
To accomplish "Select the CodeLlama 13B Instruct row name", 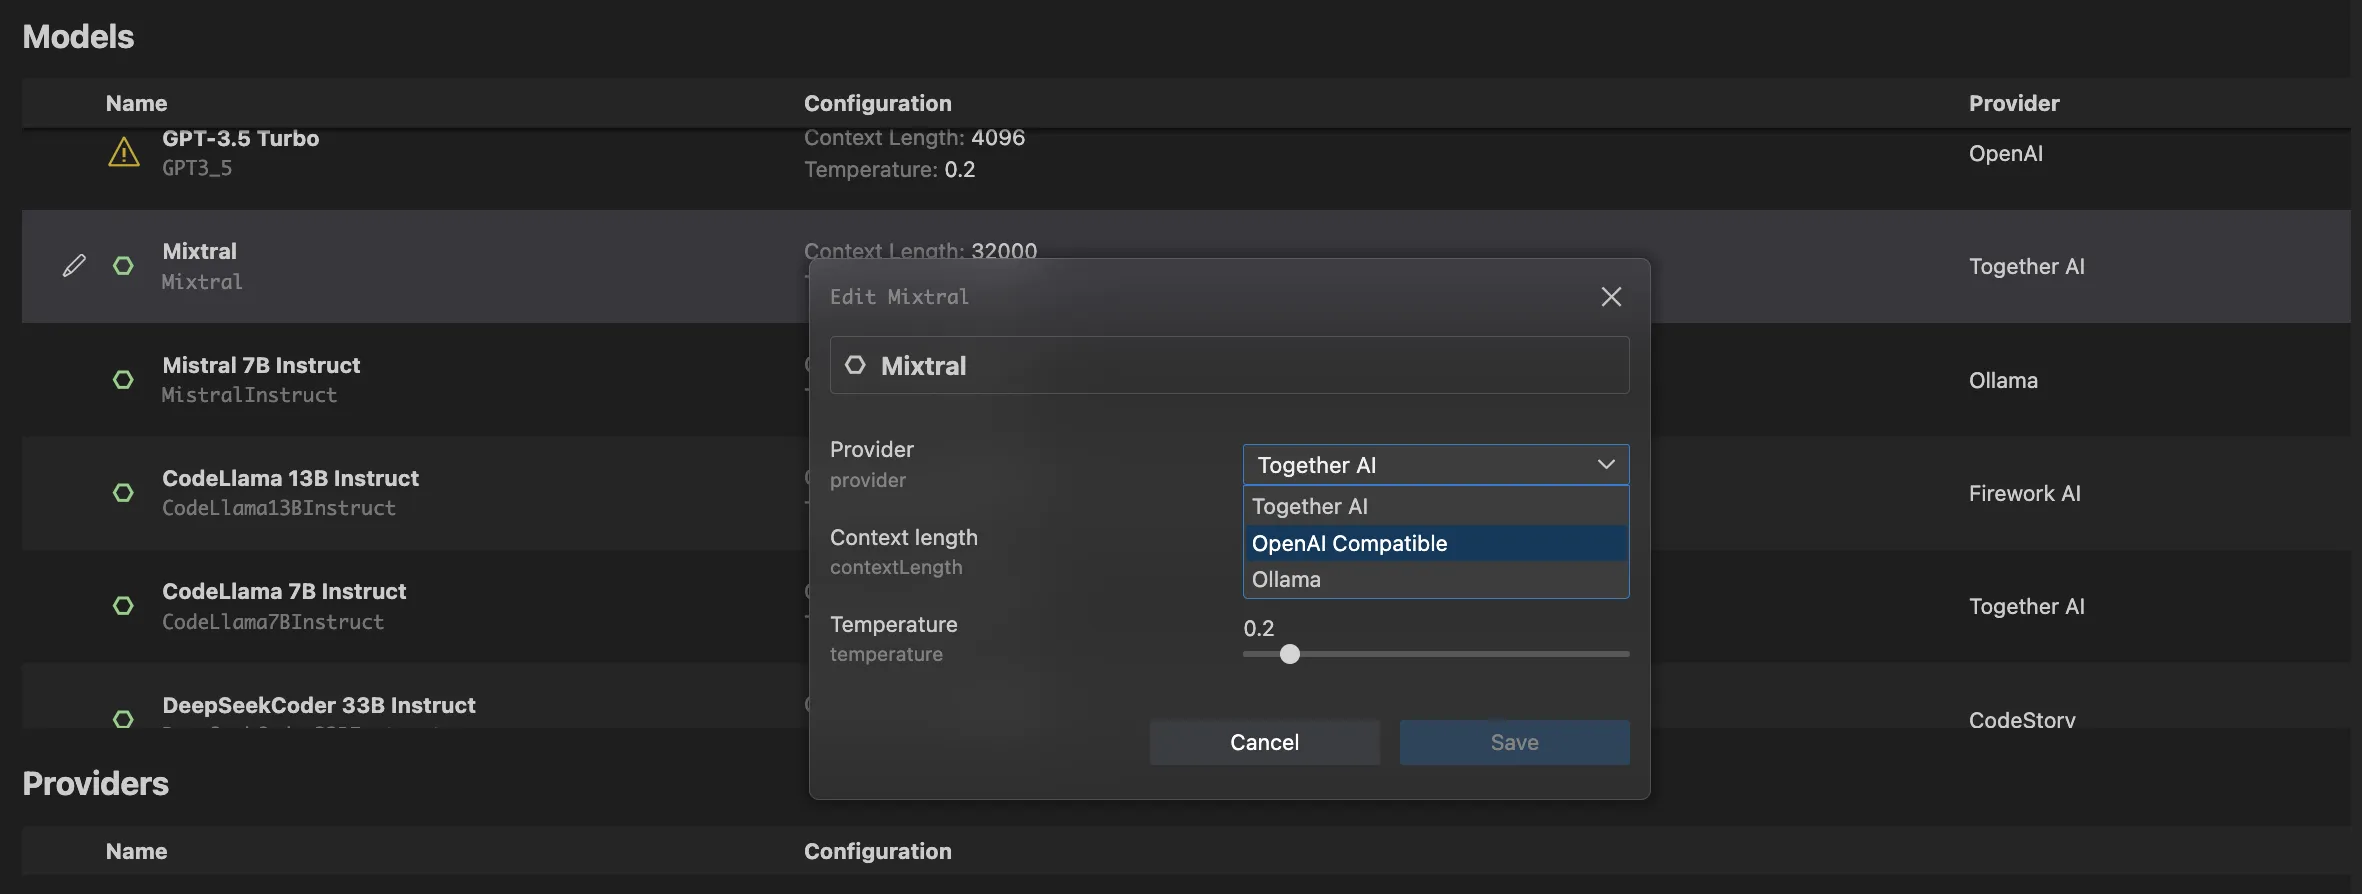I will [x=291, y=478].
